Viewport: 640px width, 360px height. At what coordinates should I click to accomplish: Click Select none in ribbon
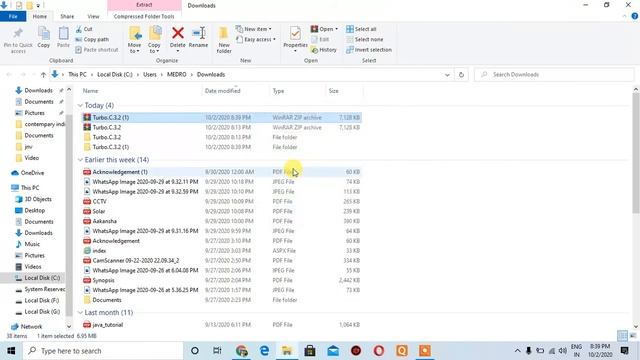(x=364, y=39)
